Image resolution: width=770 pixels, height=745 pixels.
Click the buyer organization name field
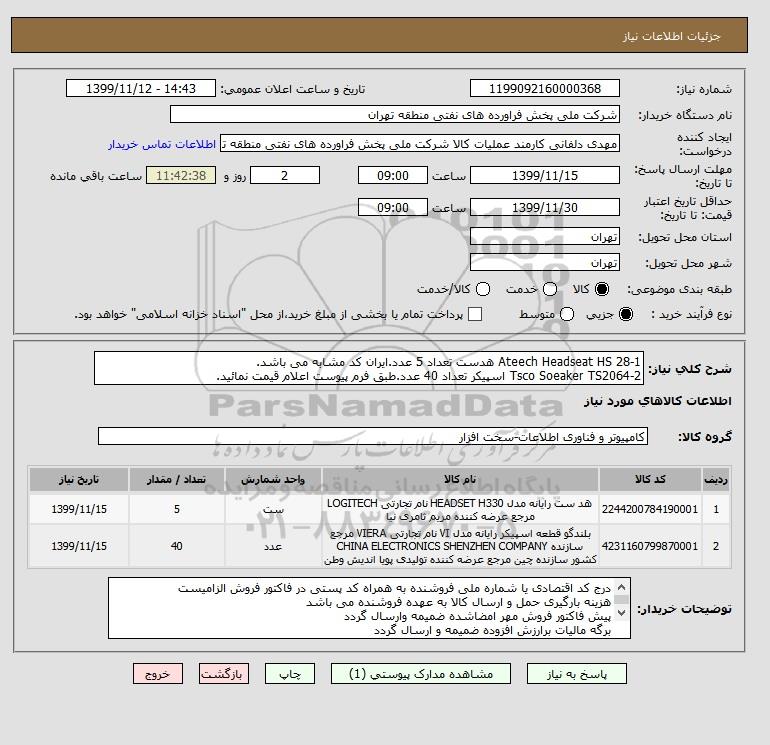tap(394, 114)
